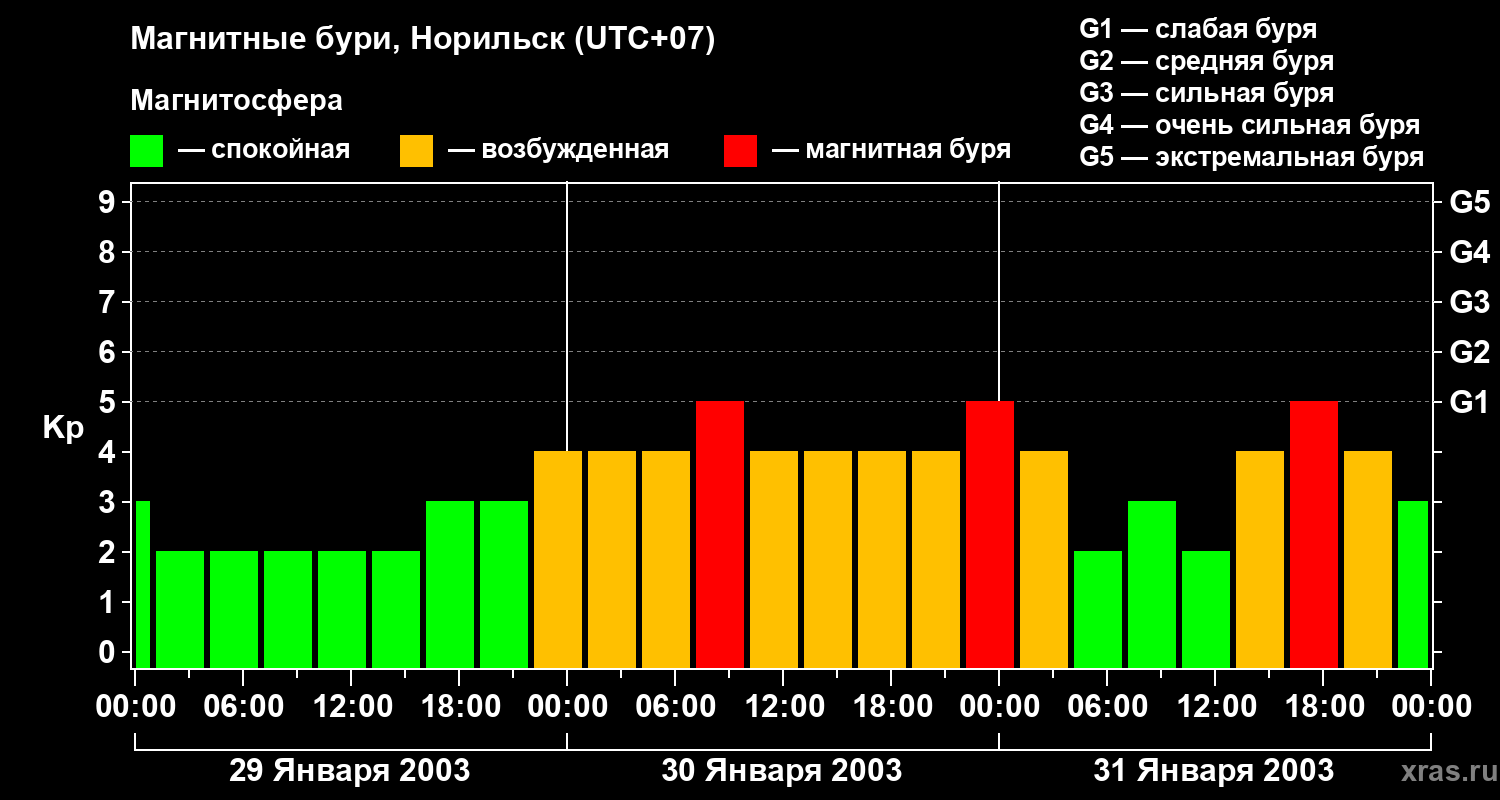Click the green «спокойная» legend swatch

coord(146,151)
